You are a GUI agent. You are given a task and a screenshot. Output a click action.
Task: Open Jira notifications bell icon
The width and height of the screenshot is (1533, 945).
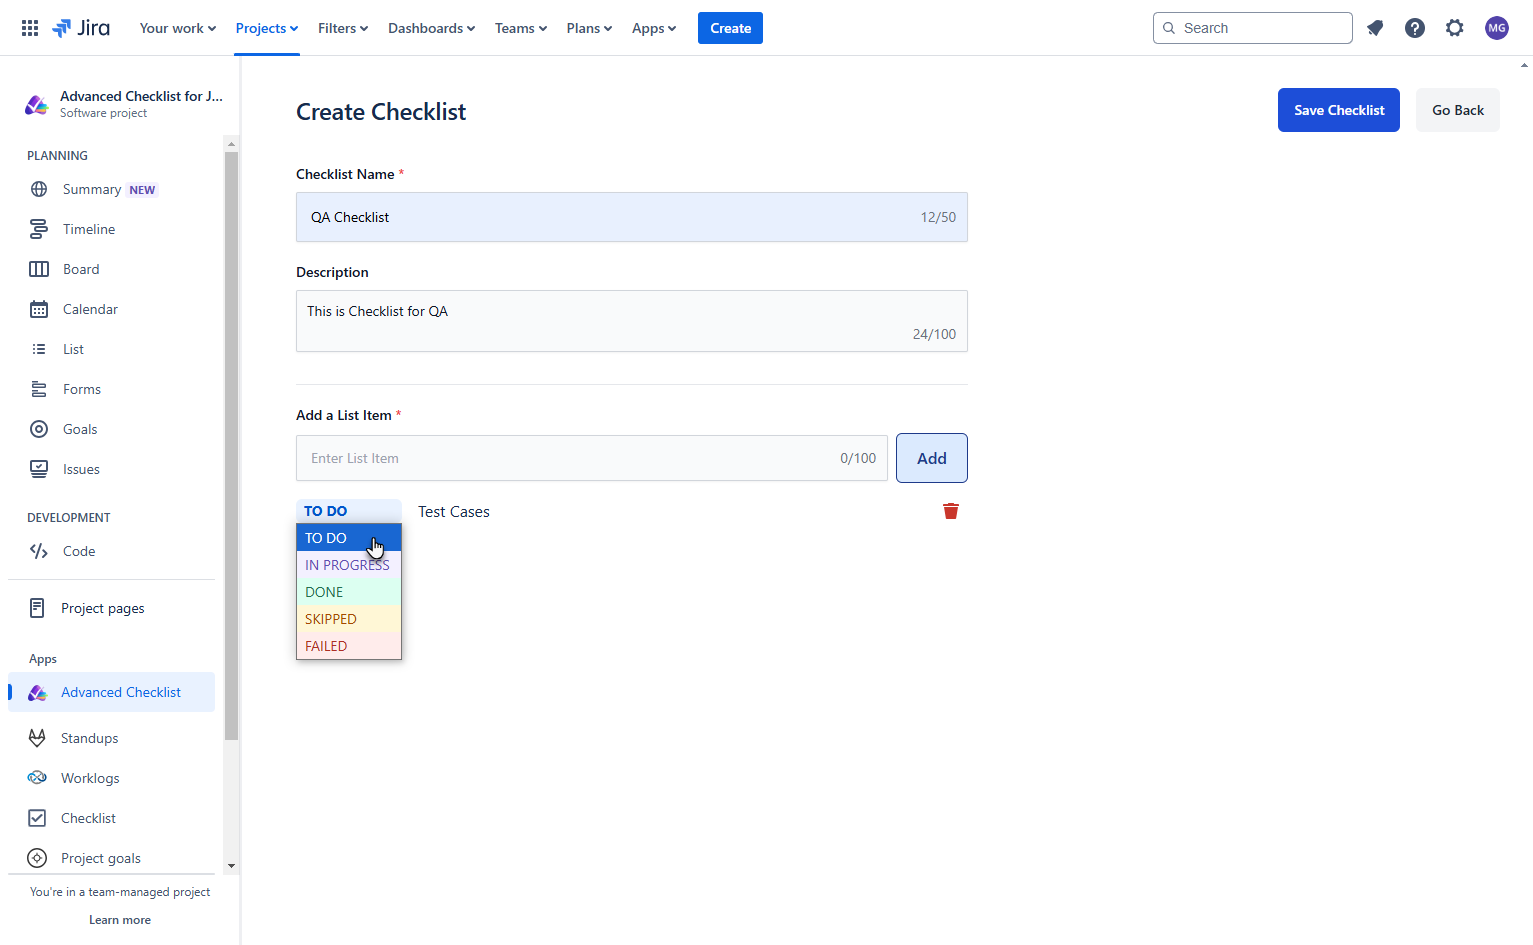1375,27
